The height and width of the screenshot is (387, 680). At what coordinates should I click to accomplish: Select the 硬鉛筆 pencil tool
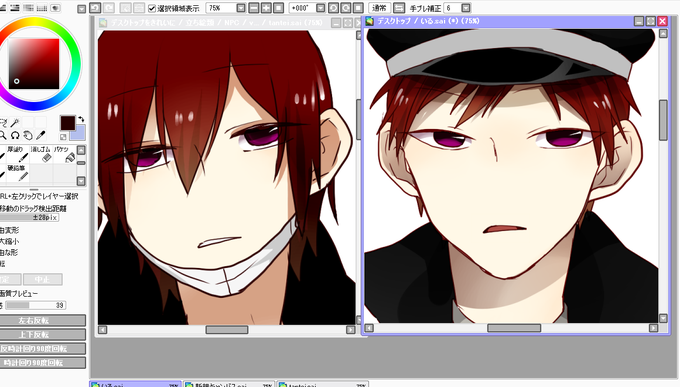click(18, 174)
